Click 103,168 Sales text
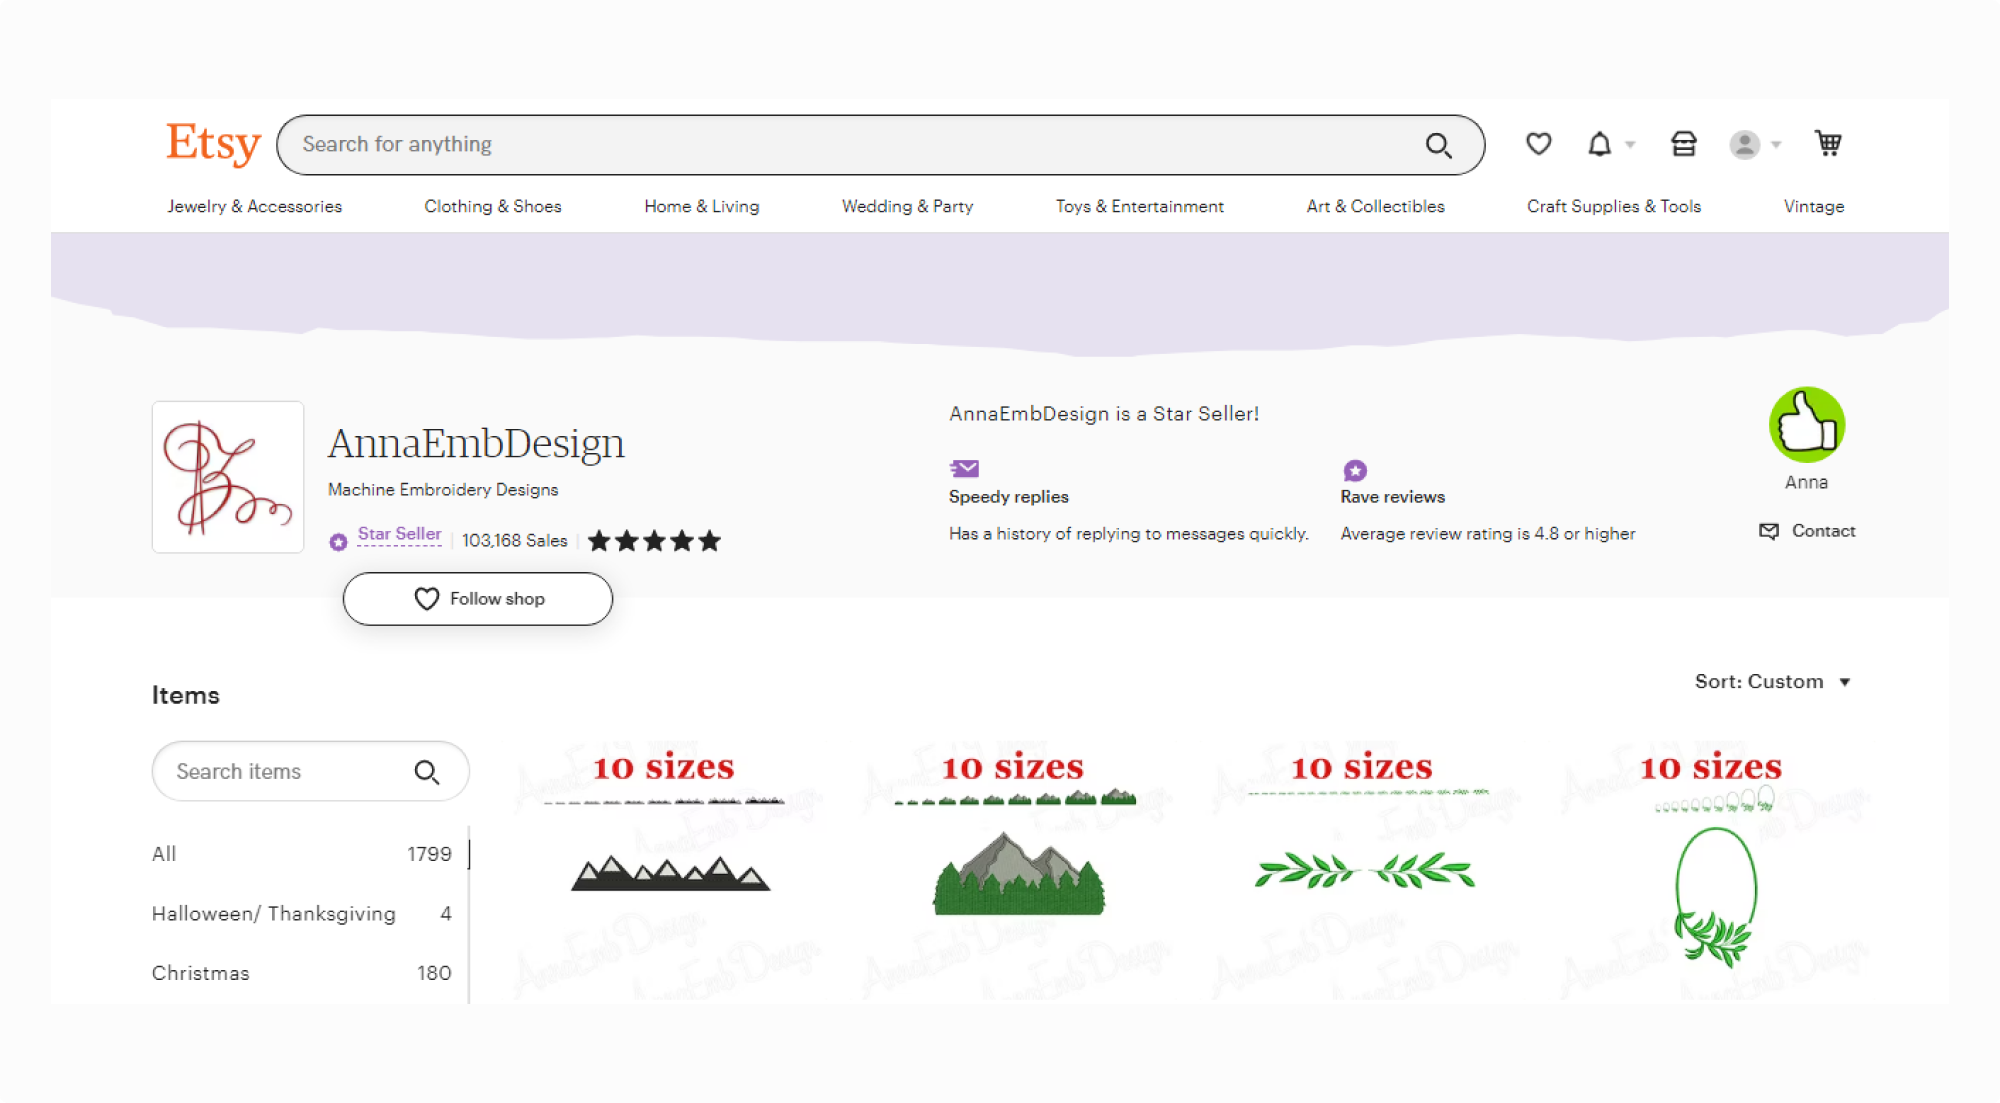The image size is (2000, 1103). click(x=514, y=540)
